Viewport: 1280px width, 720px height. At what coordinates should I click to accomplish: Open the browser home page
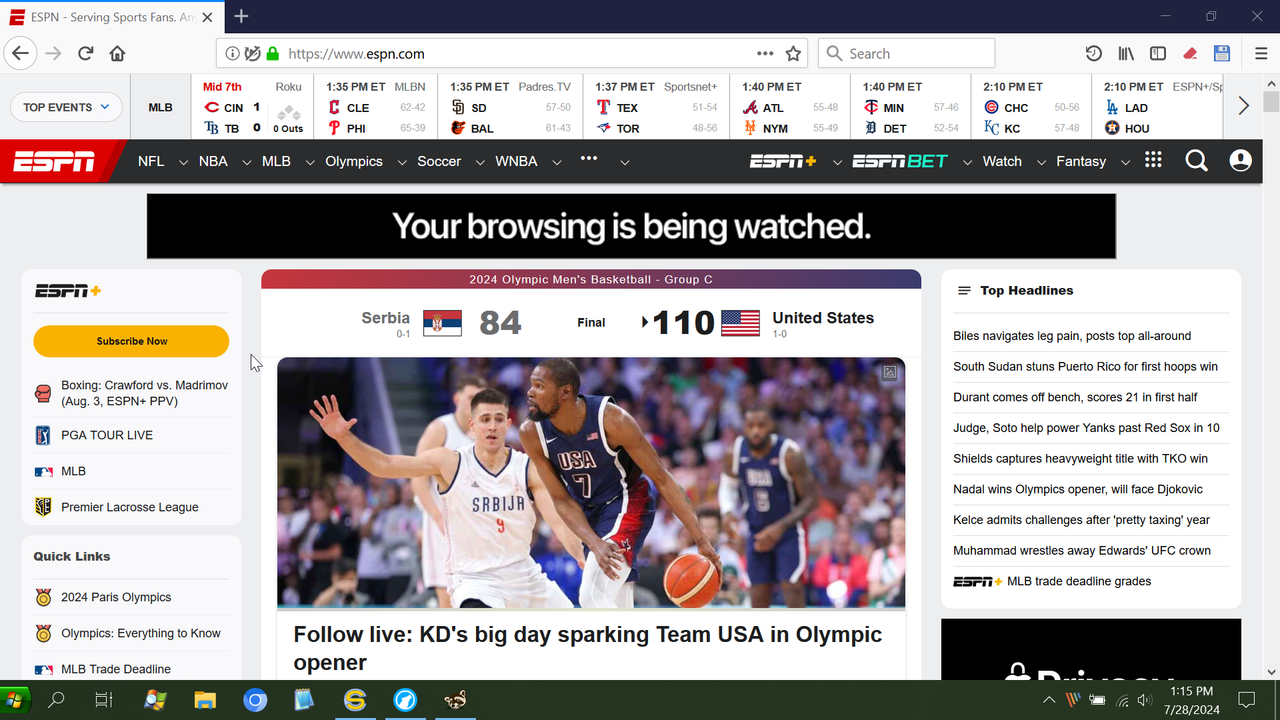coord(117,54)
